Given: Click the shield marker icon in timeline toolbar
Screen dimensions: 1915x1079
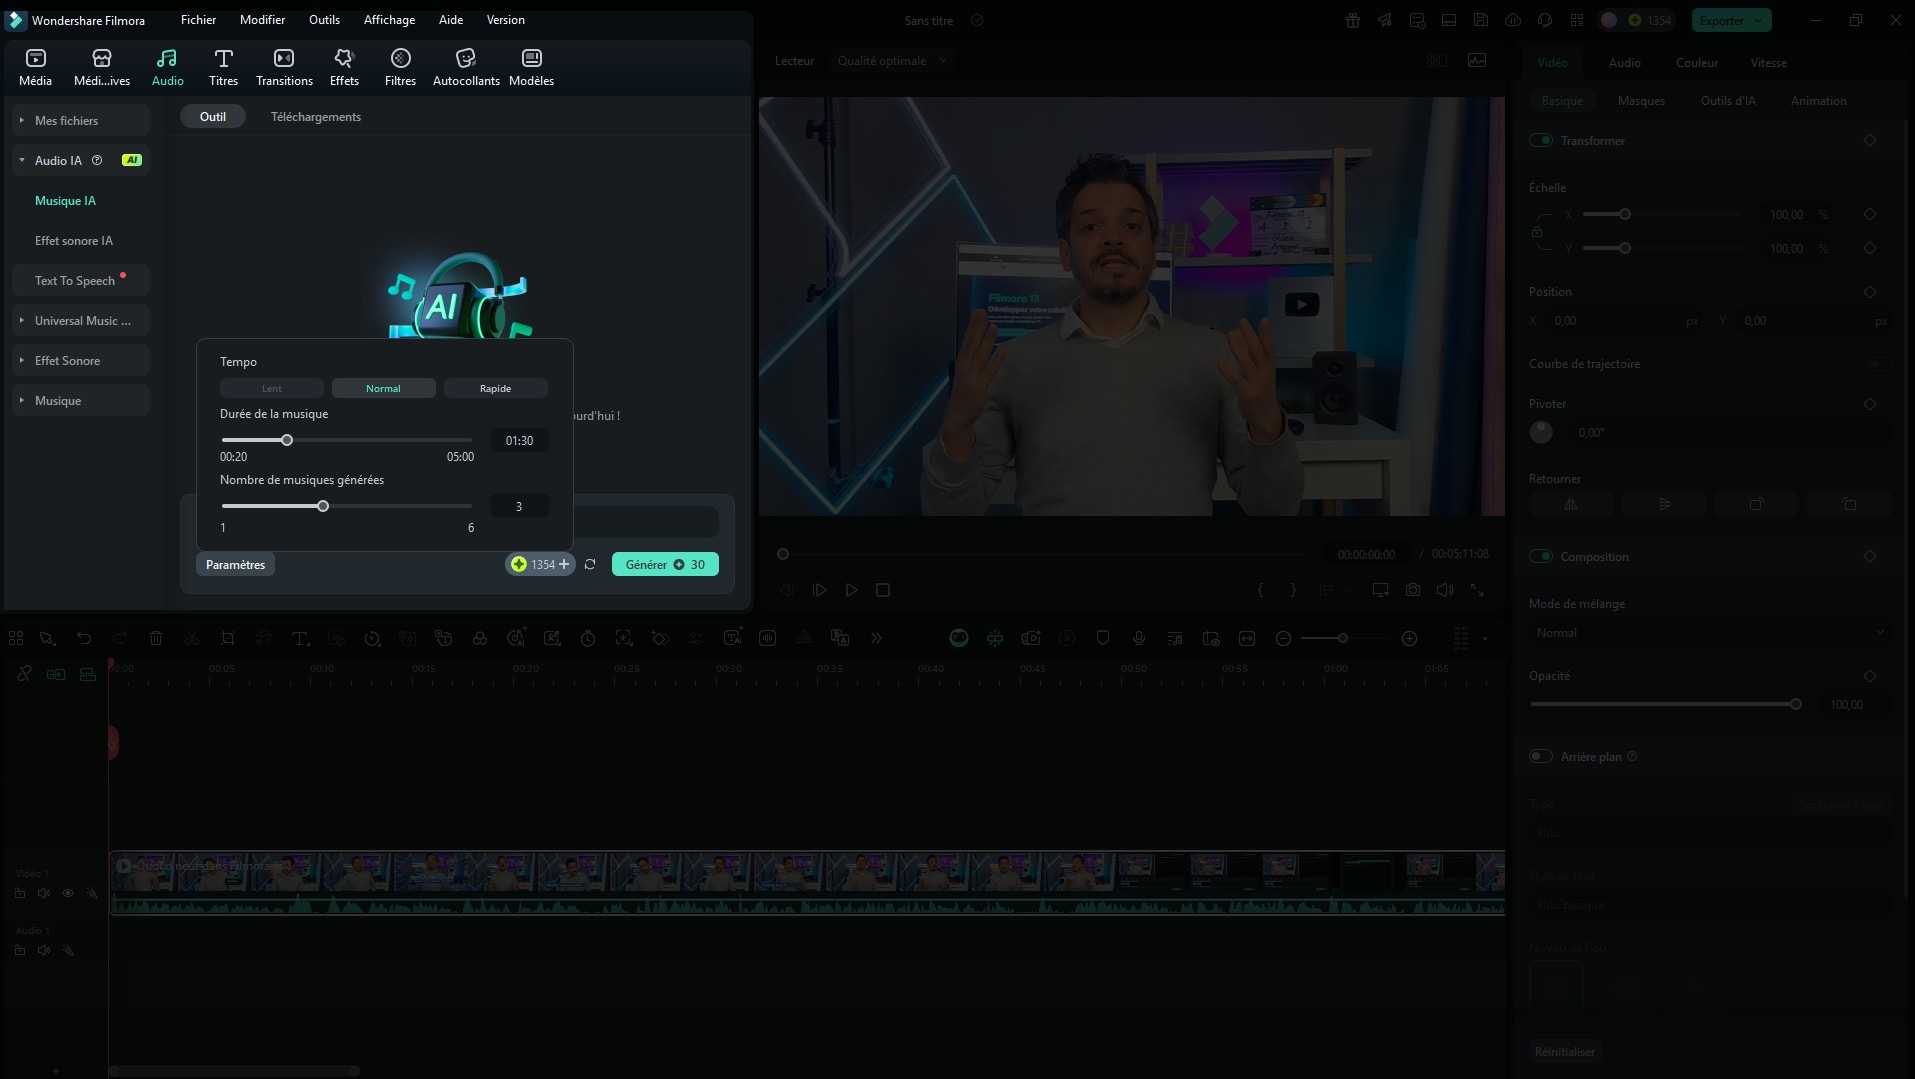Looking at the screenshot, I should tap(1103, 638).
